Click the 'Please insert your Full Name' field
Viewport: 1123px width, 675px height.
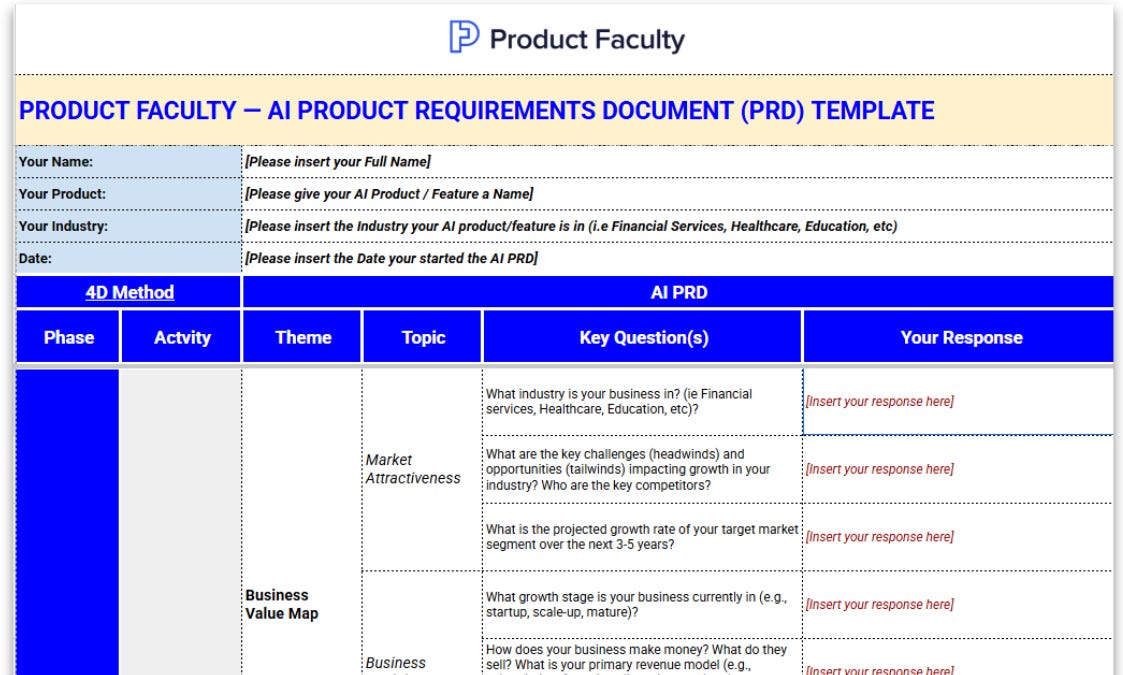tap(678, 162)
